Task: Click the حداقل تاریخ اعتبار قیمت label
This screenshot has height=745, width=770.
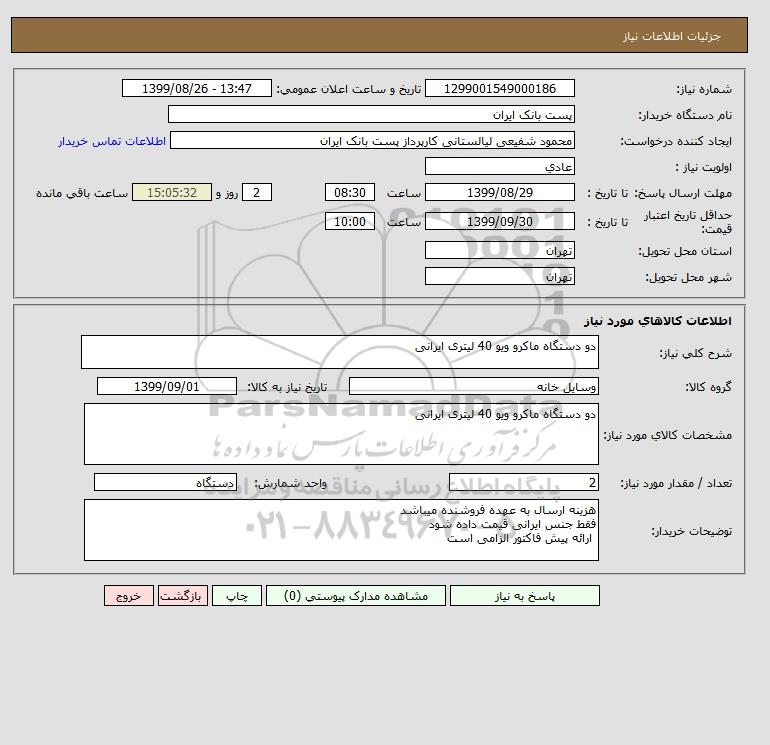Action: (x=688, y=222)
